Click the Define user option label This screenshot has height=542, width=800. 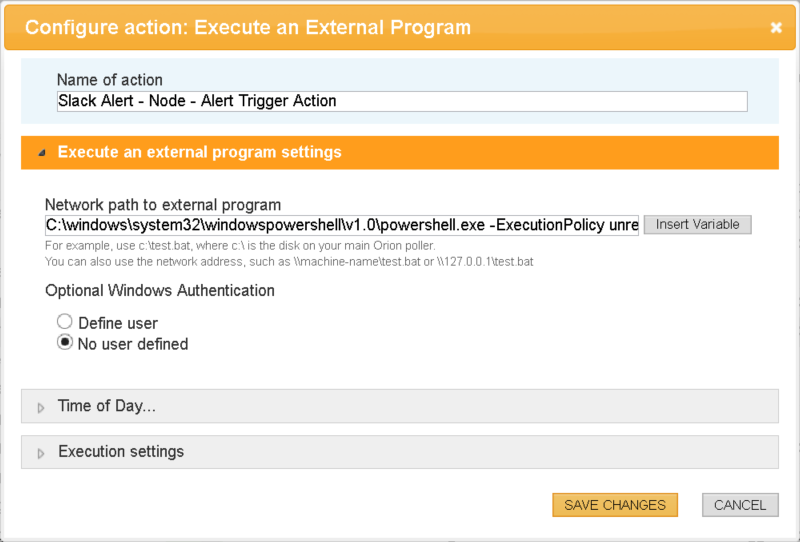pyautogui.click(x=118, y=323)
